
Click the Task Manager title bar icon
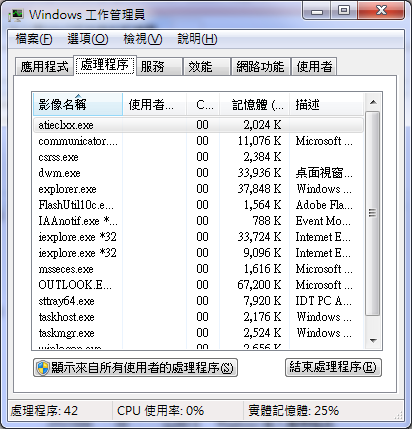(16, 15)
